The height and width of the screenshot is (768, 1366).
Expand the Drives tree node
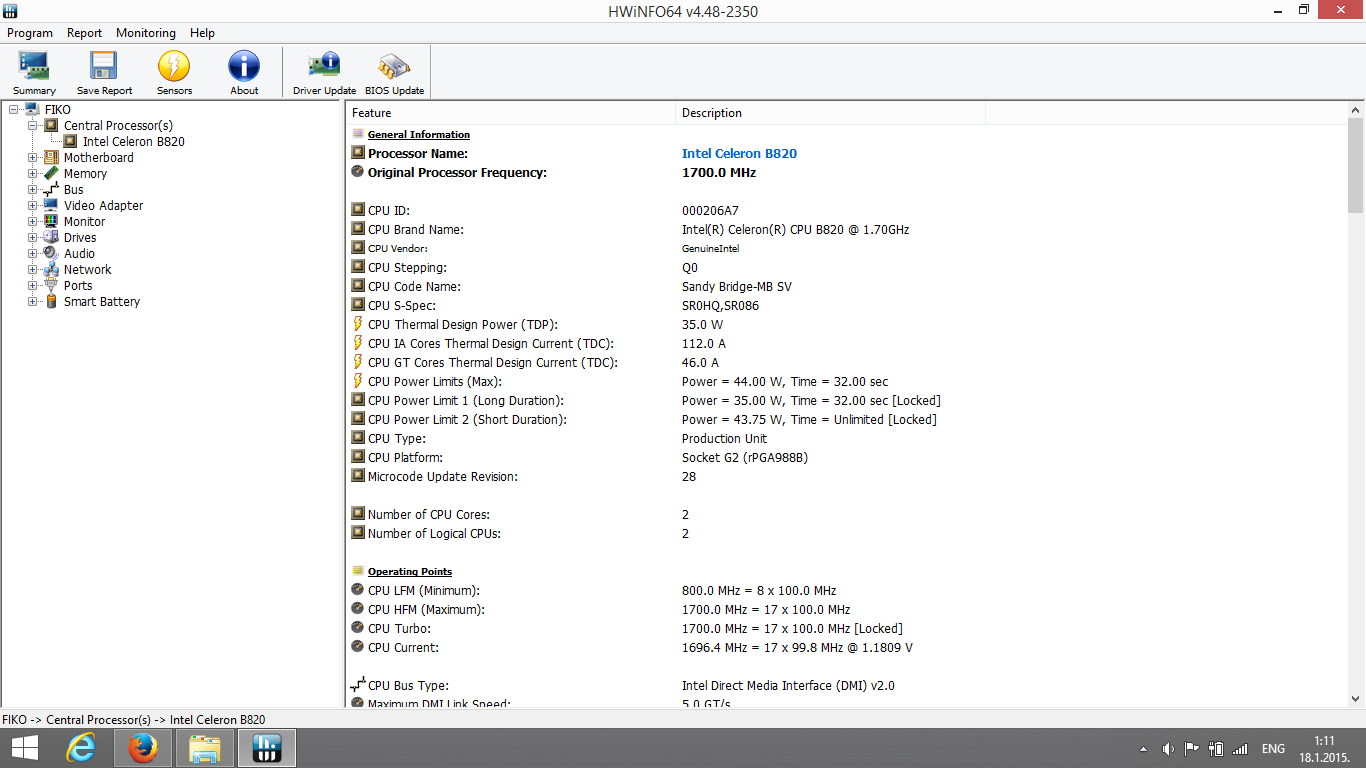33,238
